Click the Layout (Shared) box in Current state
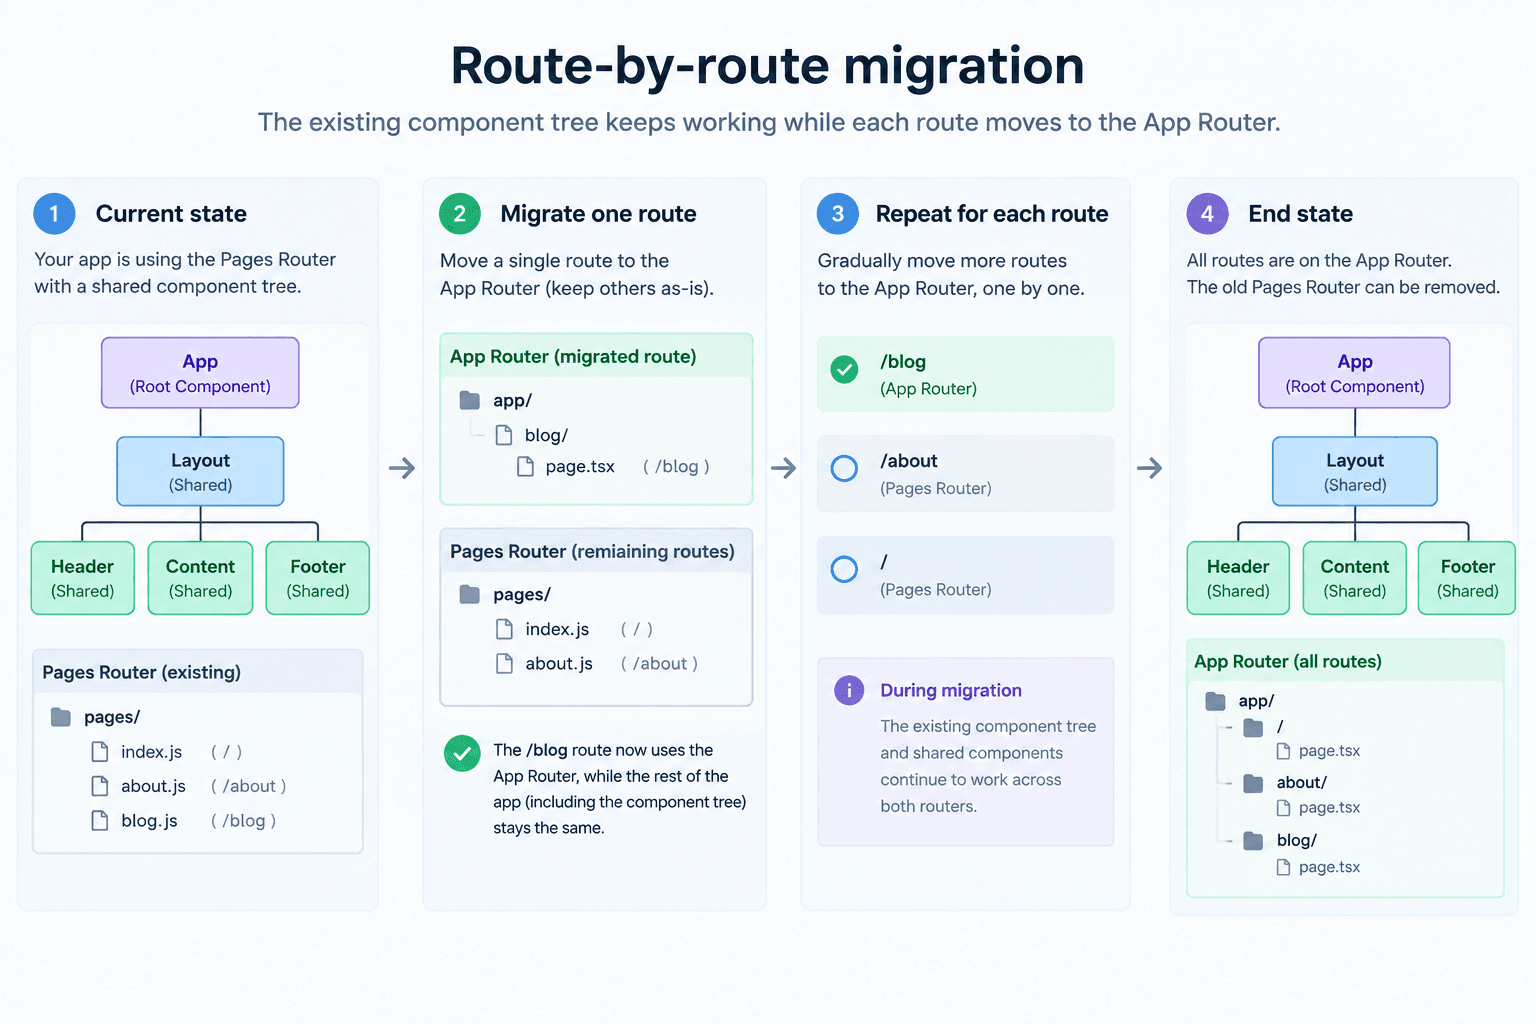1536x1024 pixels. 200,471
